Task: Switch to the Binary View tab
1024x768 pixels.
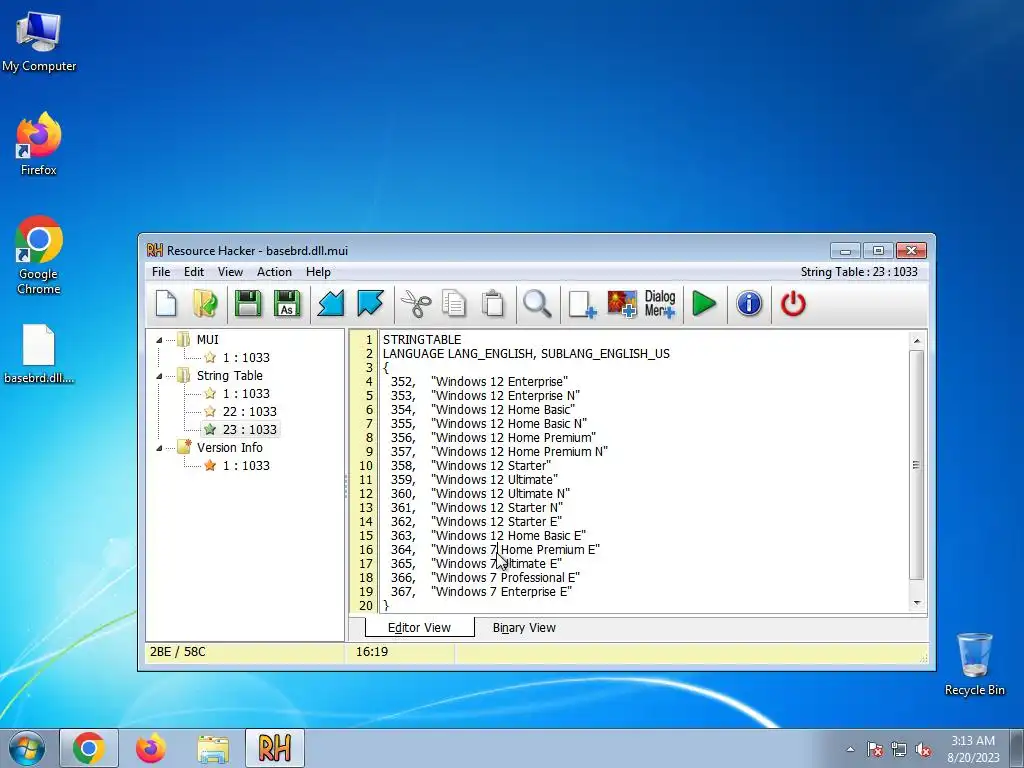Action: pyautogui.click(x=524, y=628)
